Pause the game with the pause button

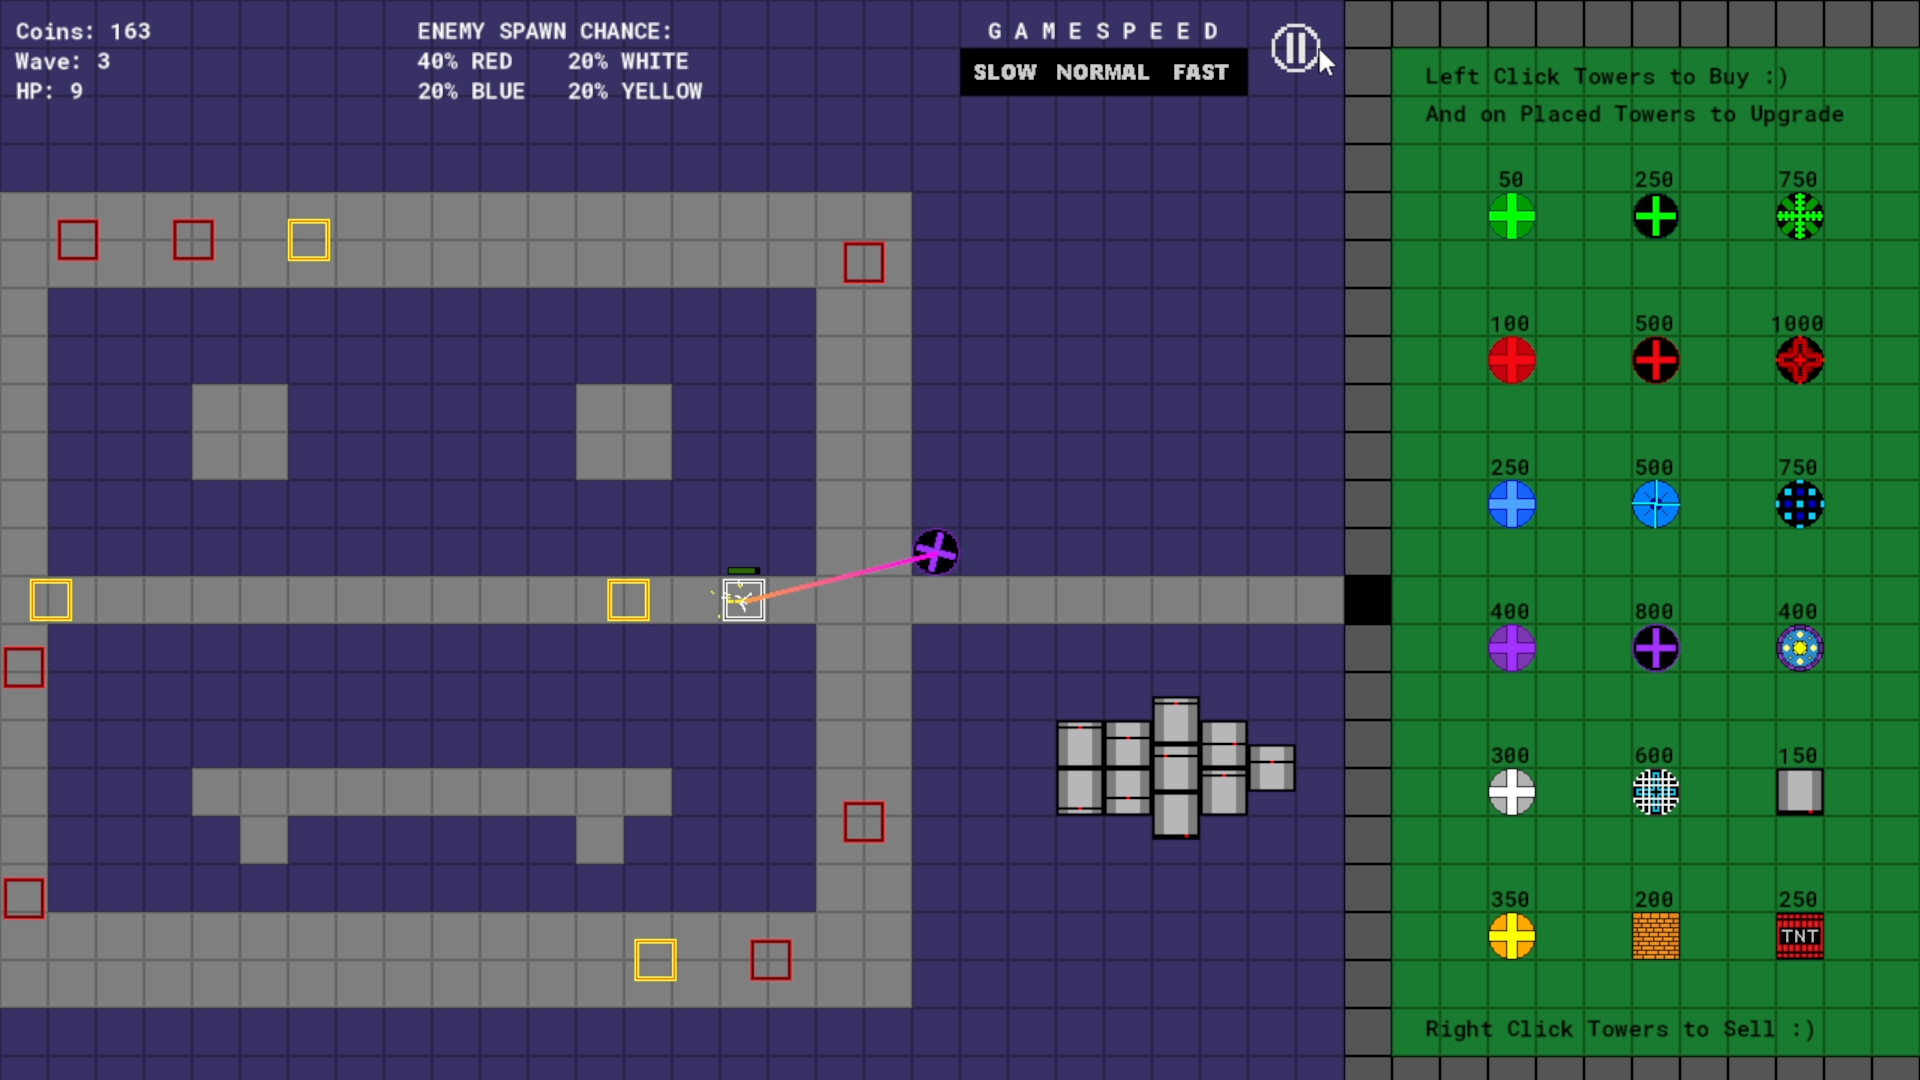(1295, 47)
